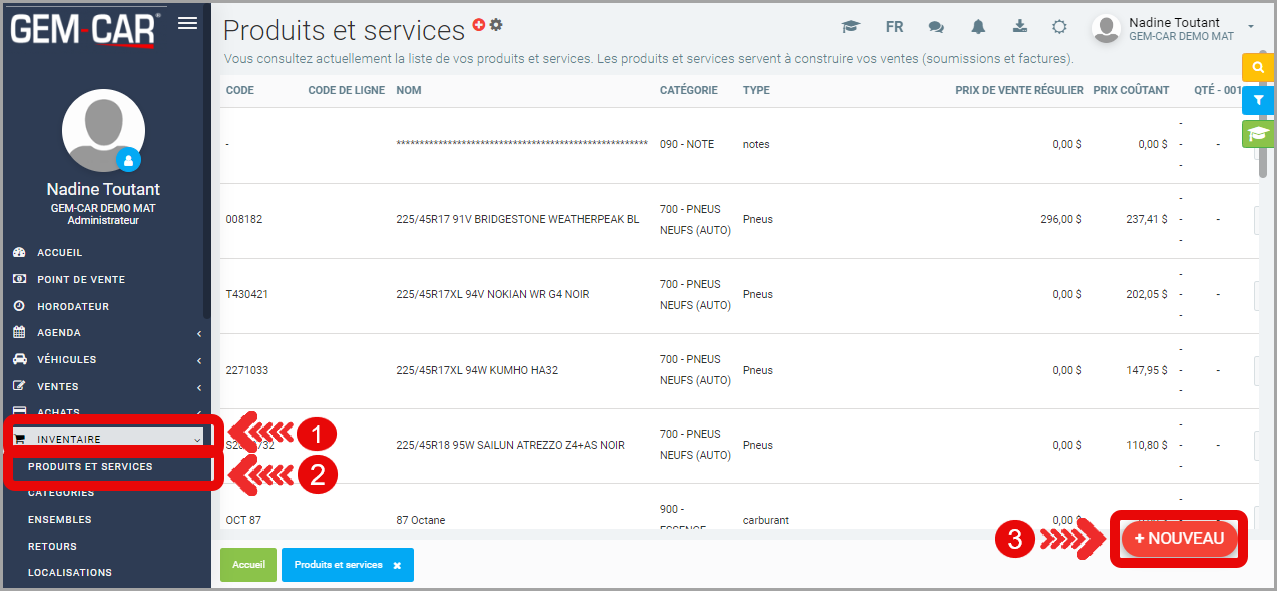Open the chat messages icon
Image resolution: width=1277 pixels, height=591 pixels.
click(x=936, y=27)
